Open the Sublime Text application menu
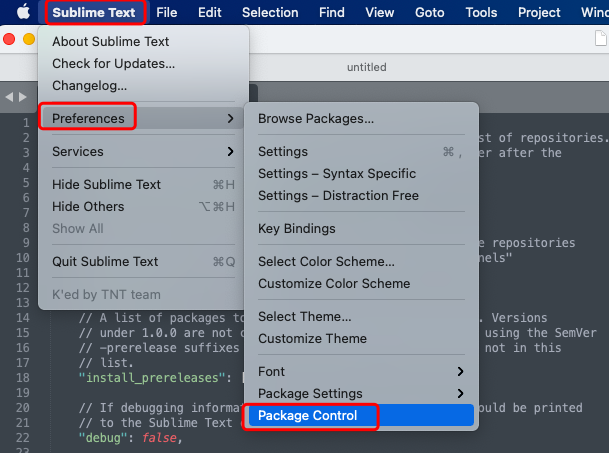The width and height of the screenshot is (609, 453). click(94, 12)
